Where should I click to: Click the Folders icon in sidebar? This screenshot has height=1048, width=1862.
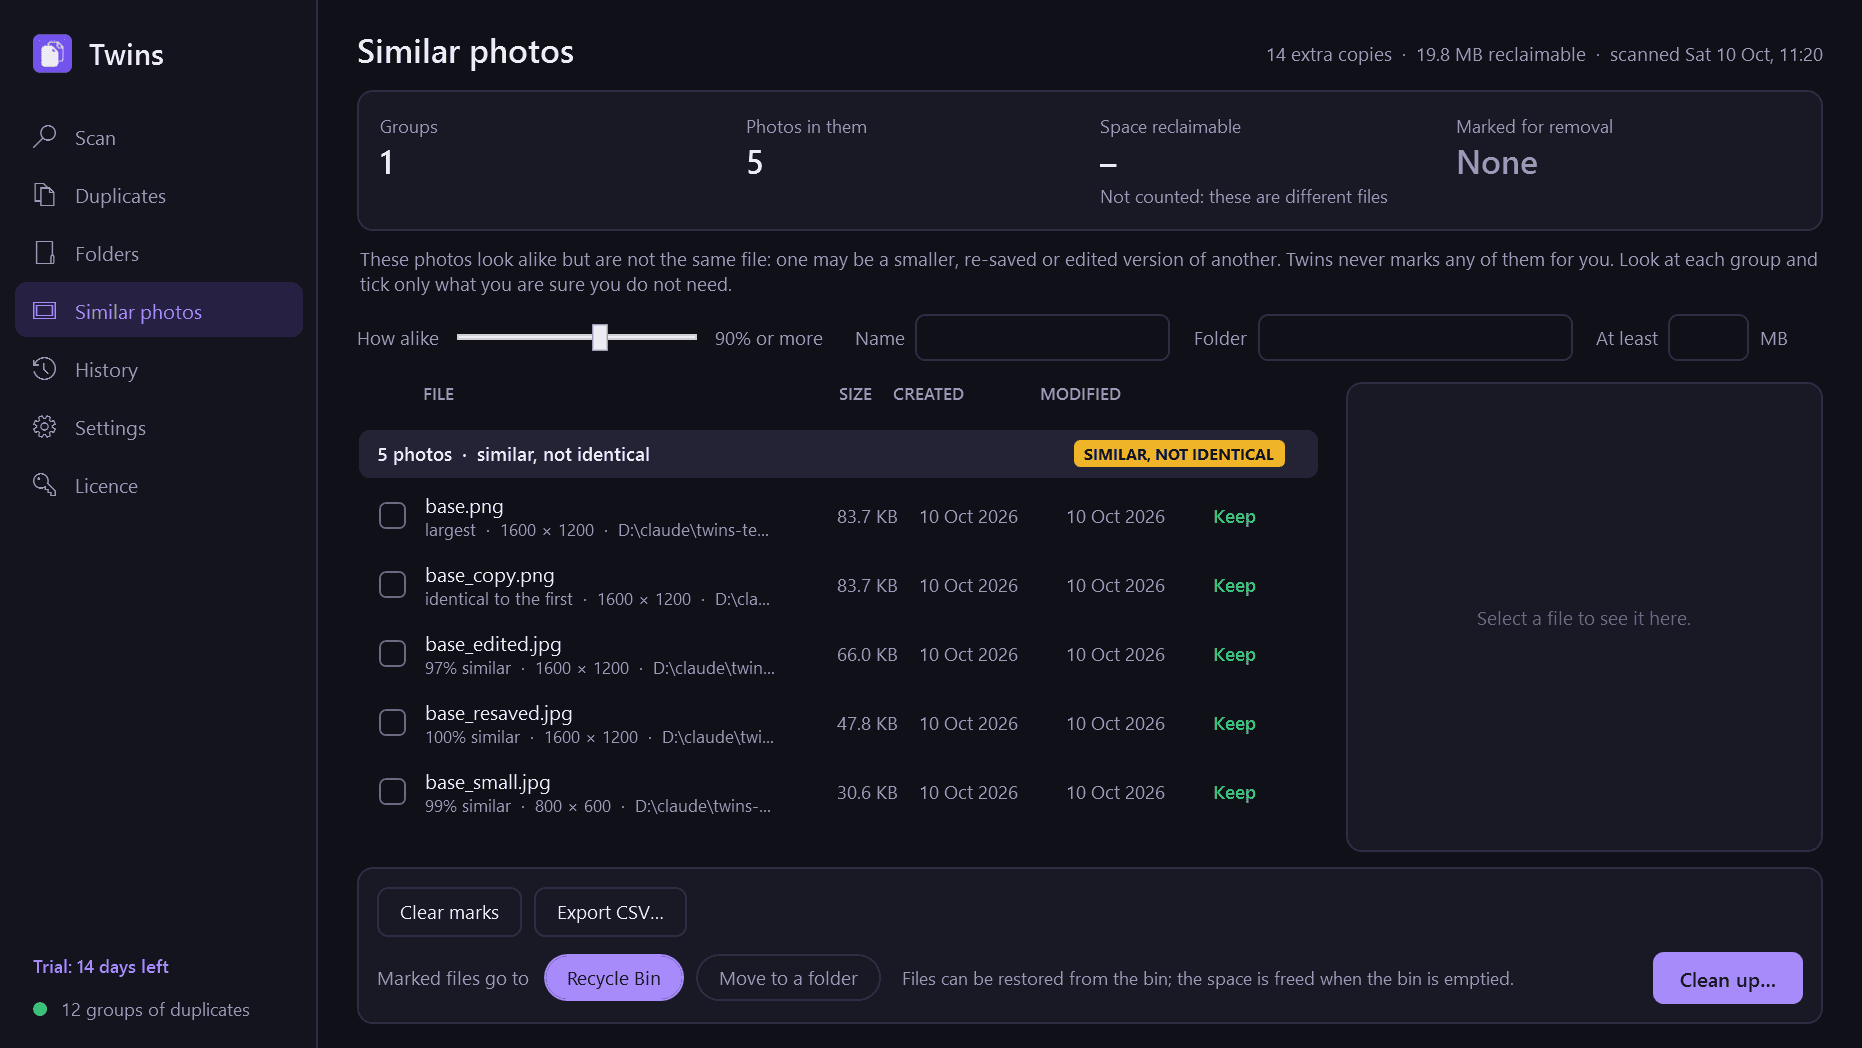pos(44,253)
